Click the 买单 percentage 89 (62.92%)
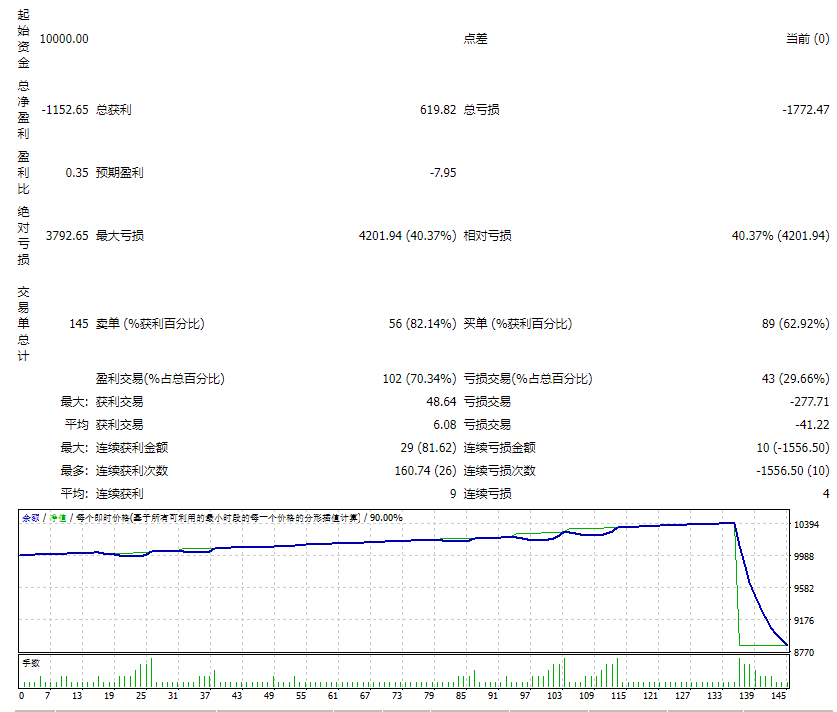 click(797, 323)
